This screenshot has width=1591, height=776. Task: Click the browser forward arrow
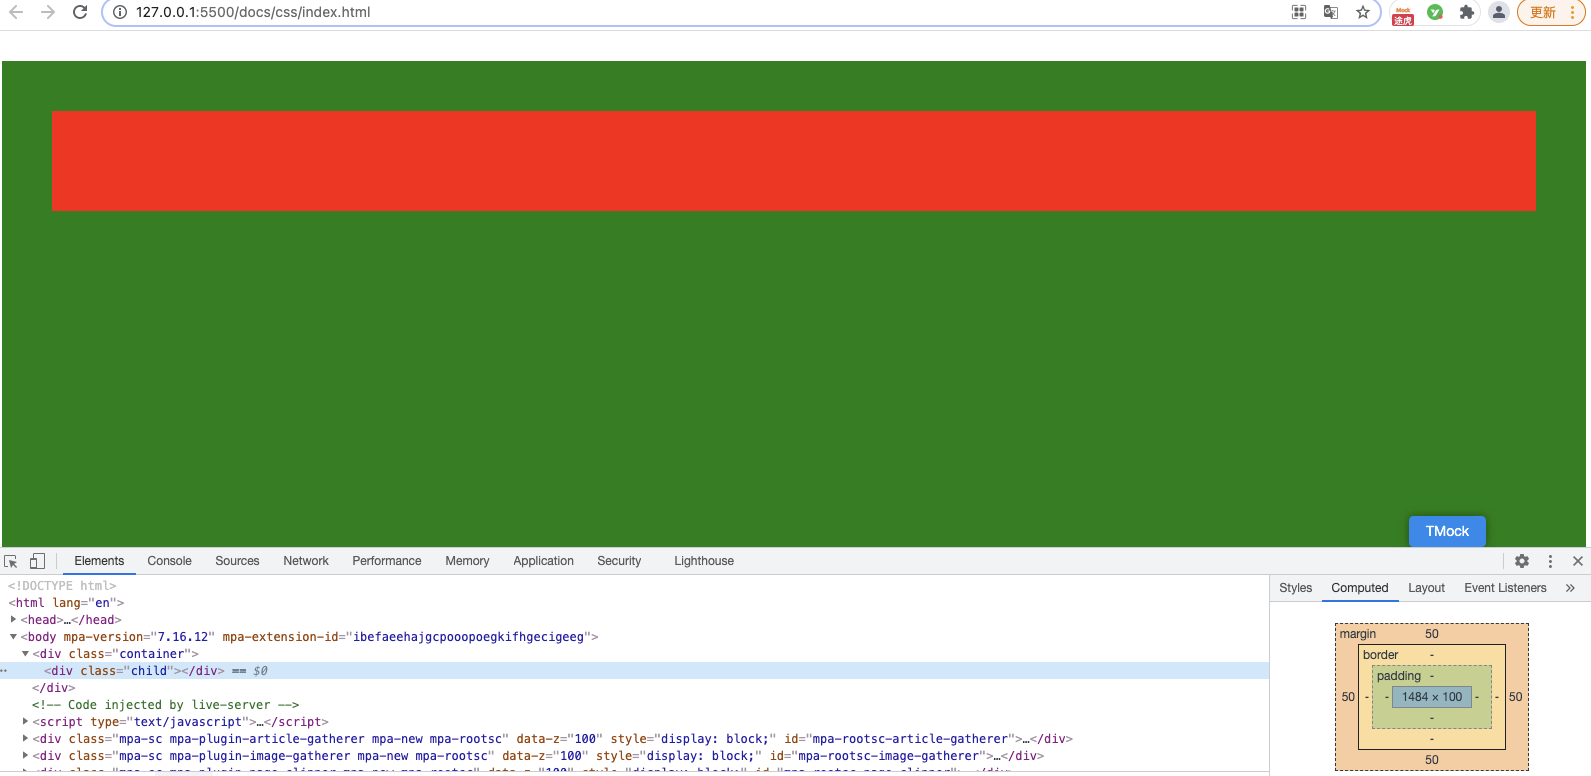tap(48, 12)
